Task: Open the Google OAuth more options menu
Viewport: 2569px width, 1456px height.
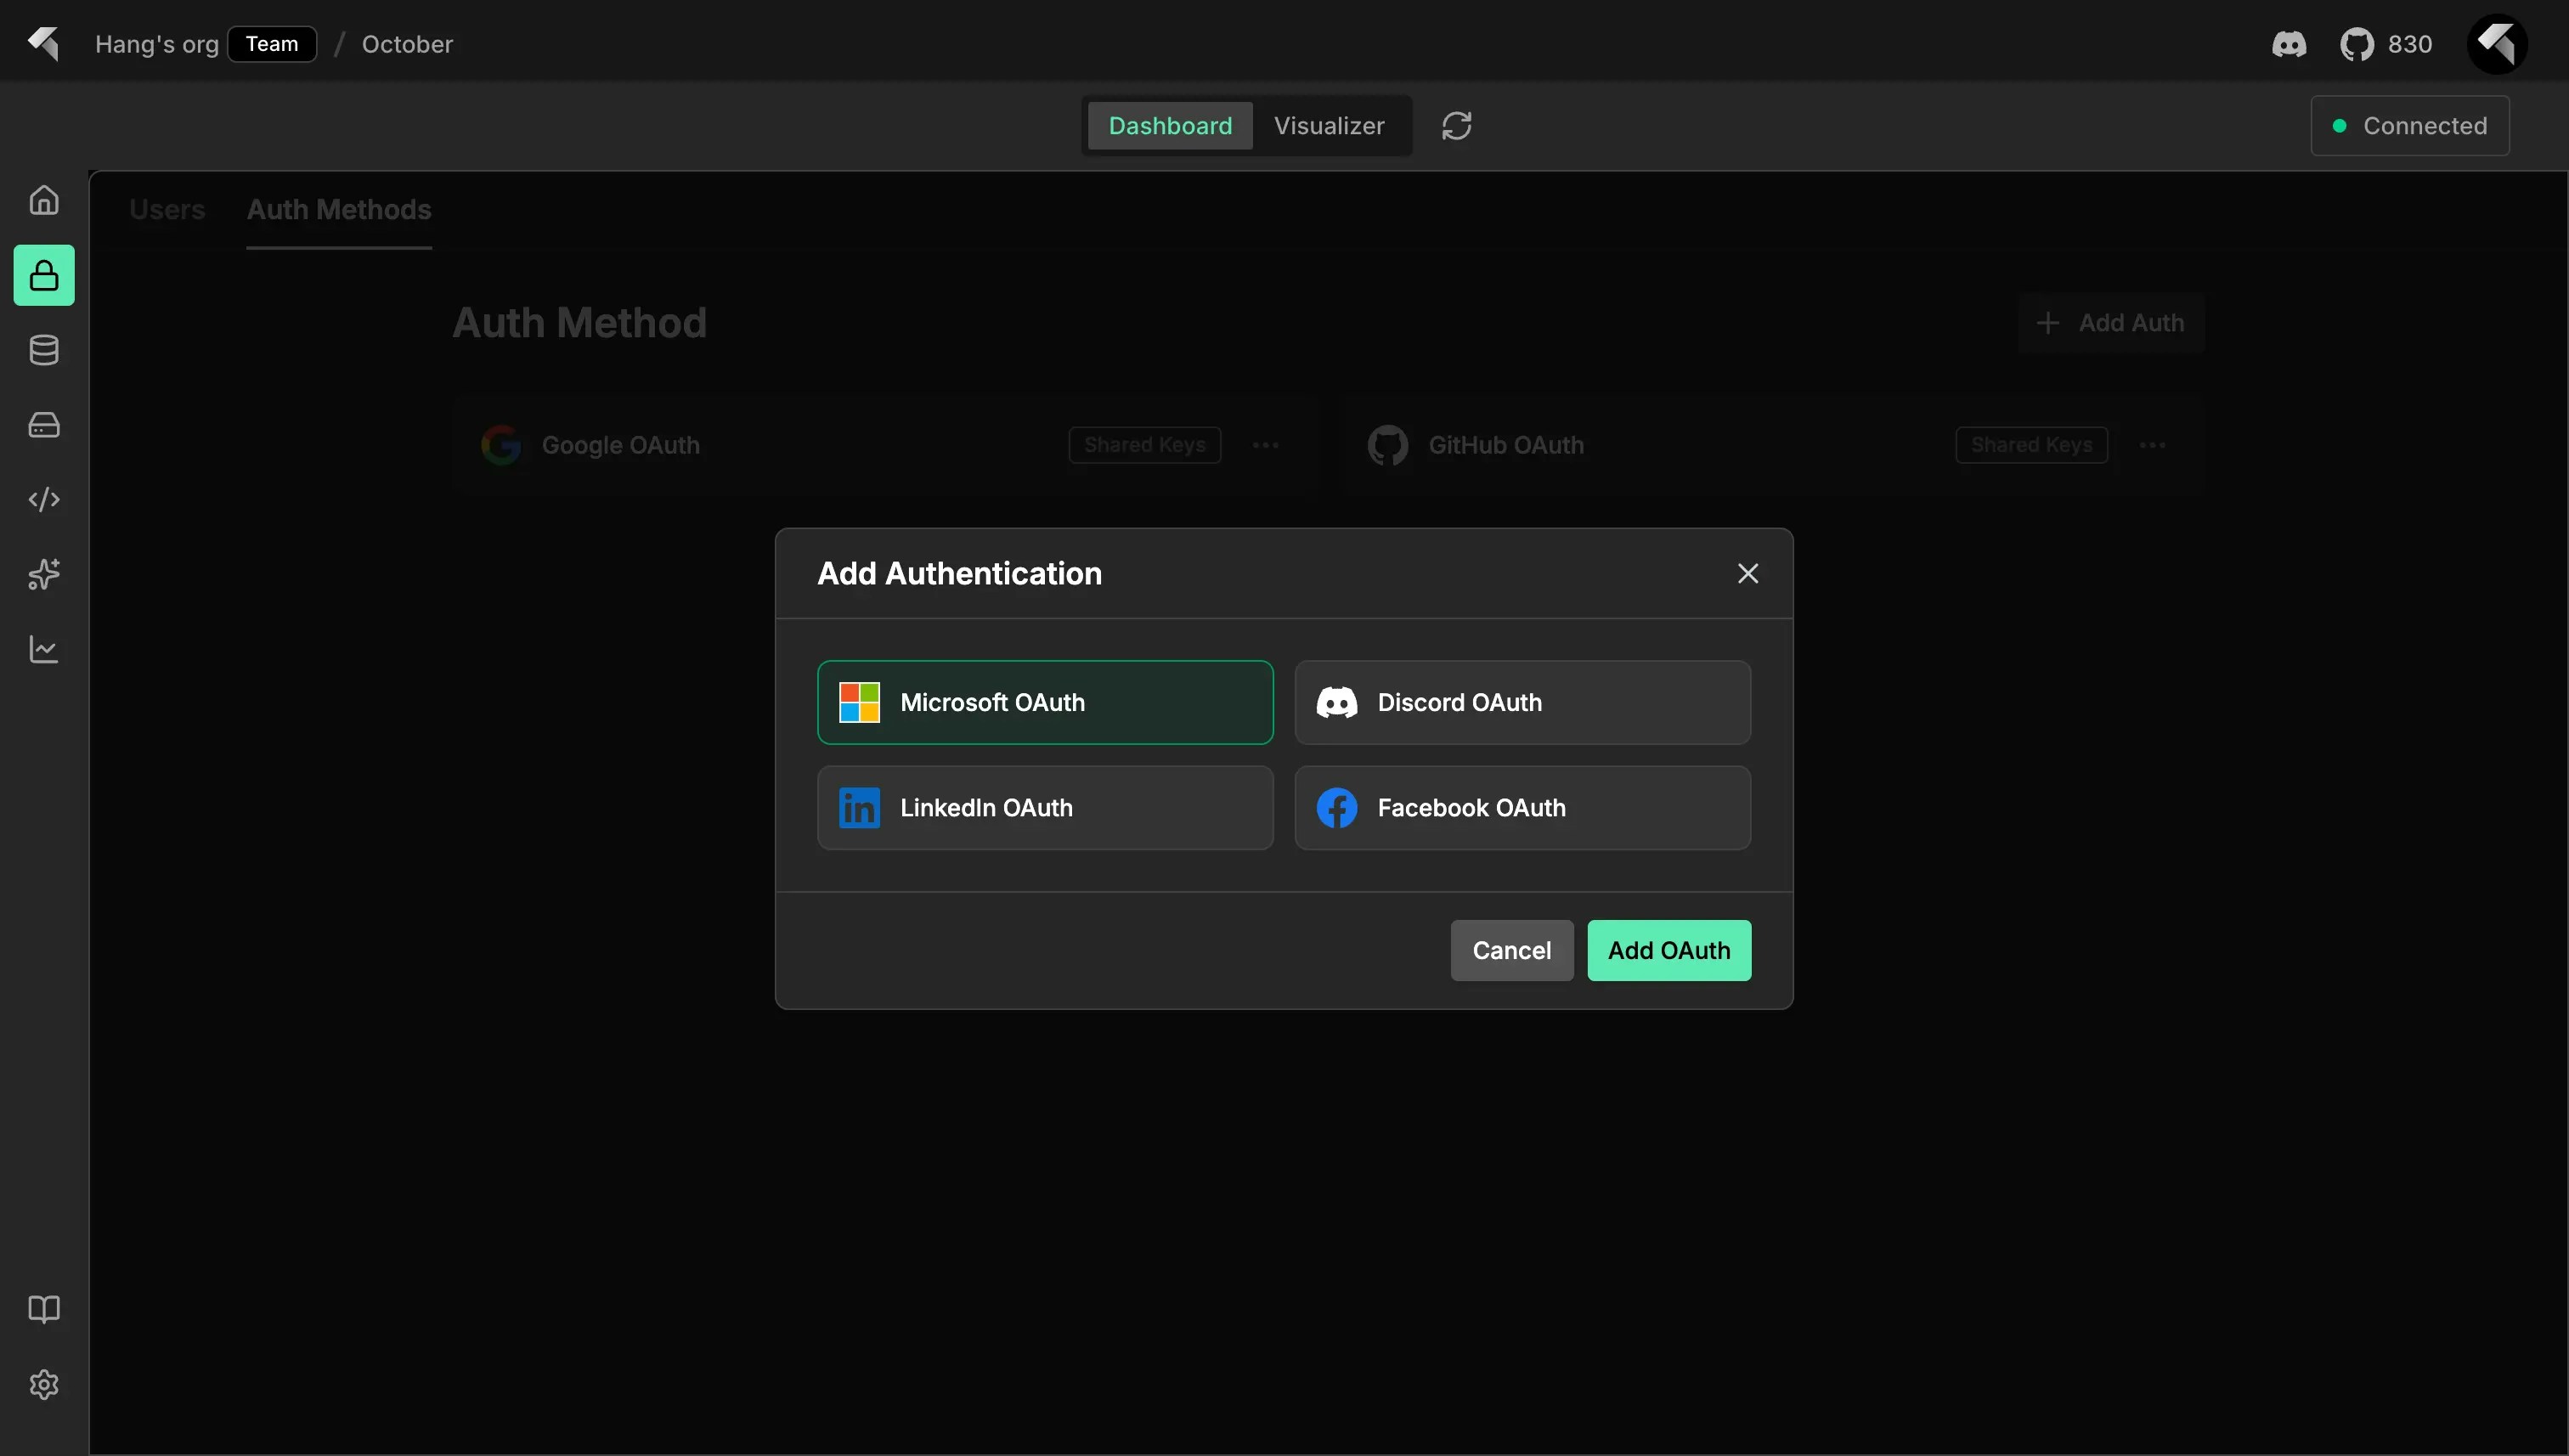Action: pyautogui.click(x=1264, y=445)
